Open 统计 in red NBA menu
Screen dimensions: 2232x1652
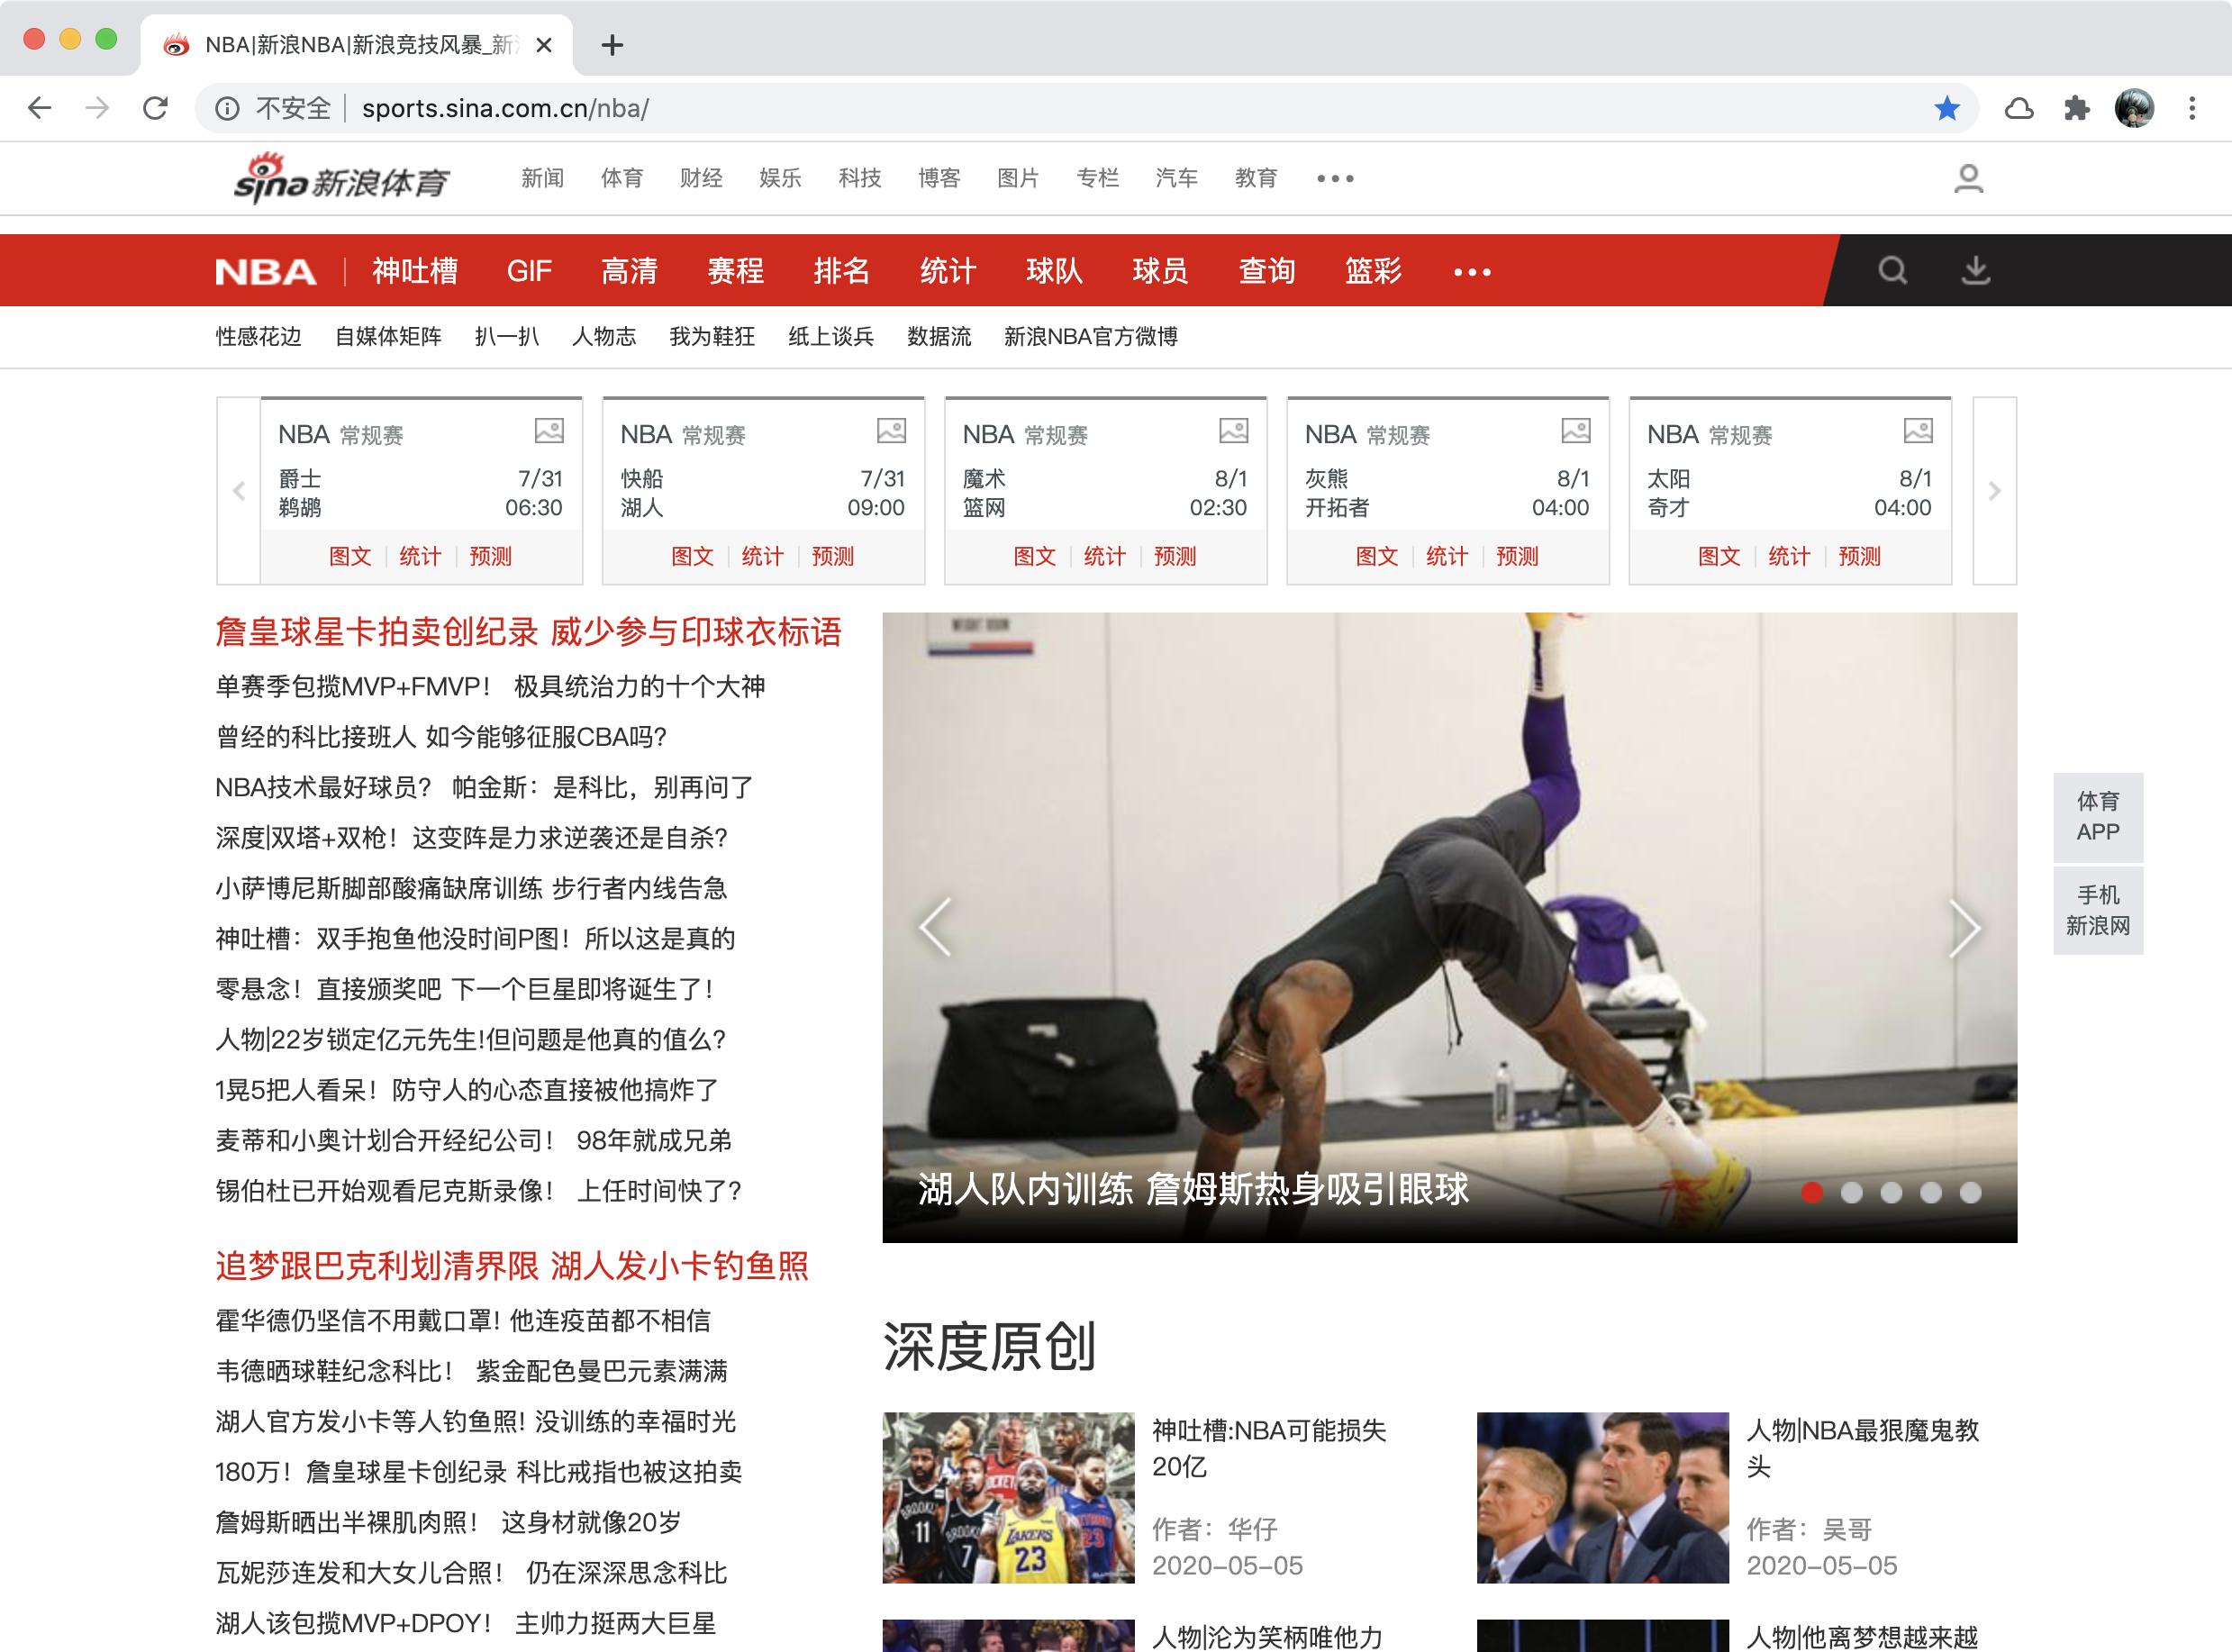pyautogui.click(x=948, y=271)
